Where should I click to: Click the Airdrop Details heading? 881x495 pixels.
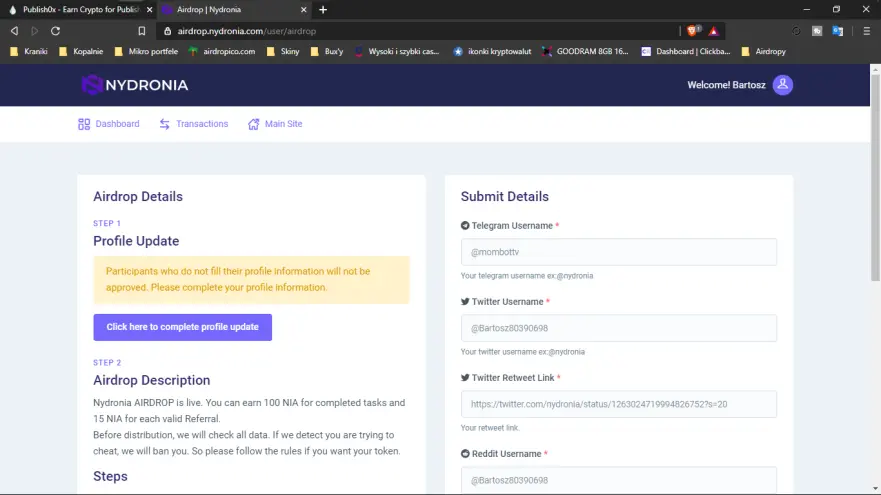(138, 197)
